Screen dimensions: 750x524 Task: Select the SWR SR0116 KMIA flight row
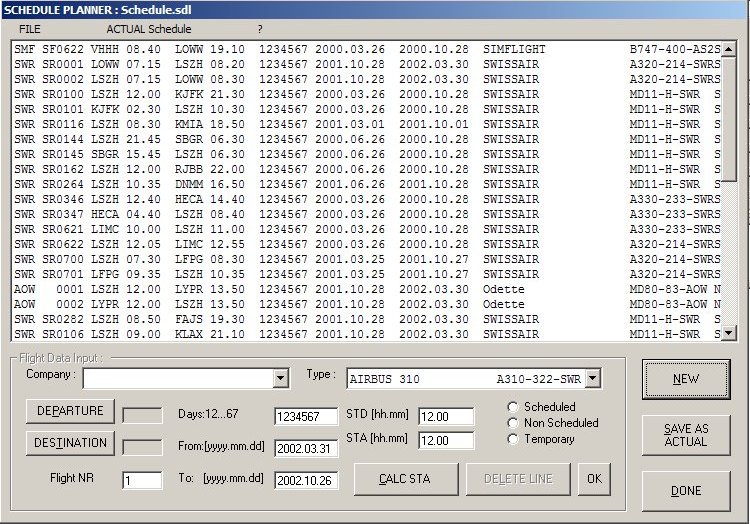367,124
